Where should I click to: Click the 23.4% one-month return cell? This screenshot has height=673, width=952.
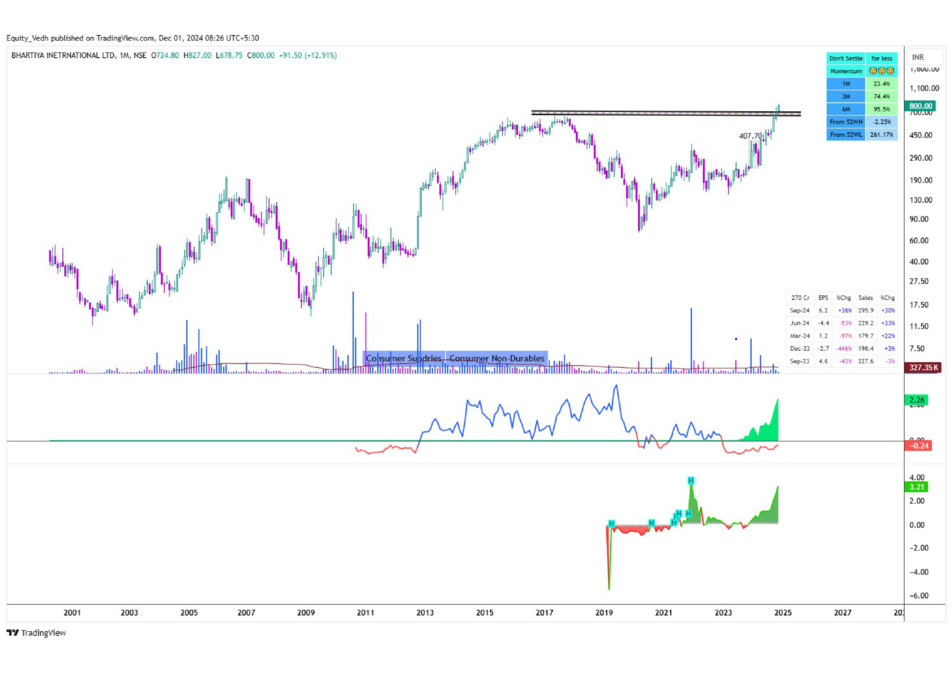pos(882,84)
